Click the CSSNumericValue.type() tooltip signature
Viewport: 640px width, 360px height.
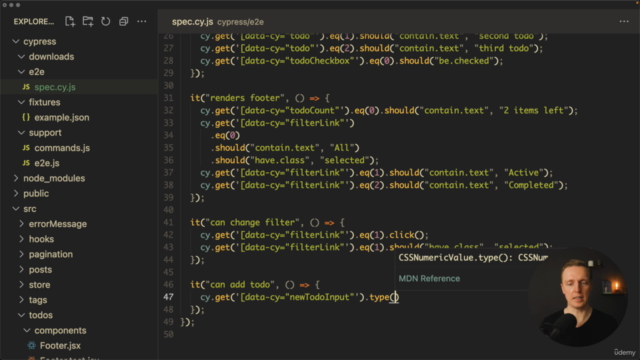pos(473,258)
